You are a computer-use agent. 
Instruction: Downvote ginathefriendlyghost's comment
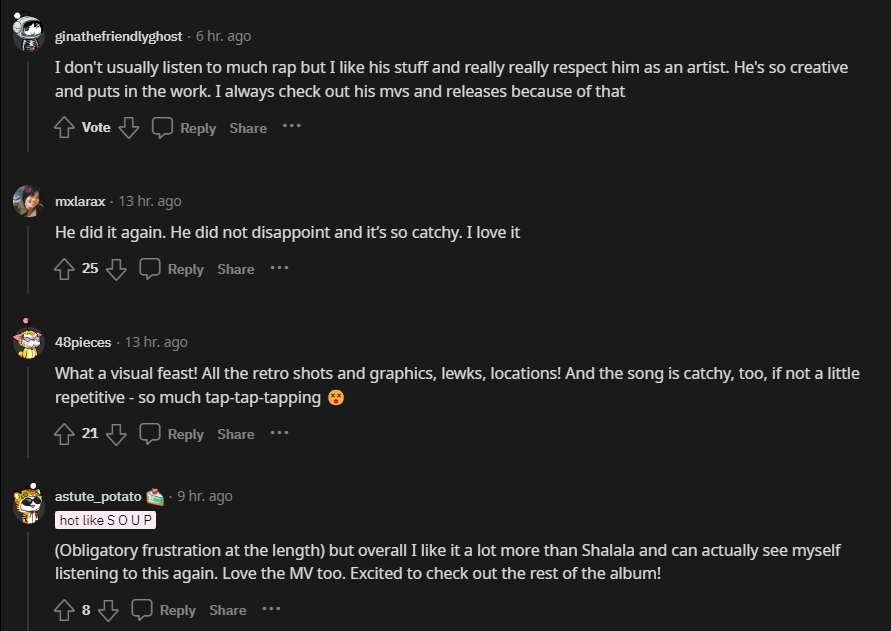click(x=128, y=128)
